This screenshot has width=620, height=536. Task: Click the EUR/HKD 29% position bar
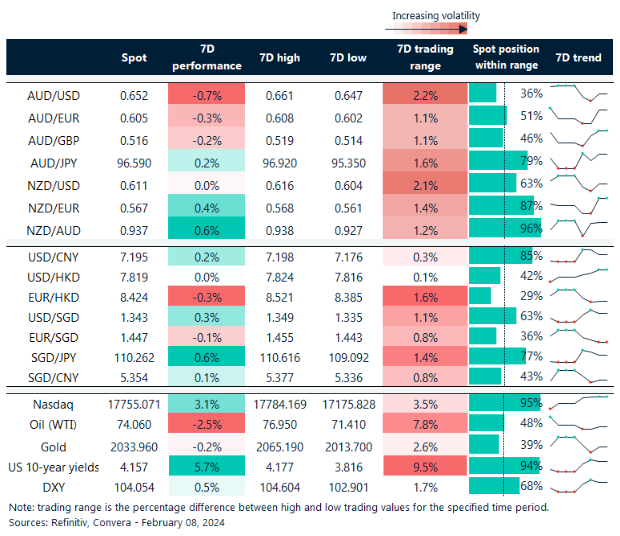(x=480, y=296)
